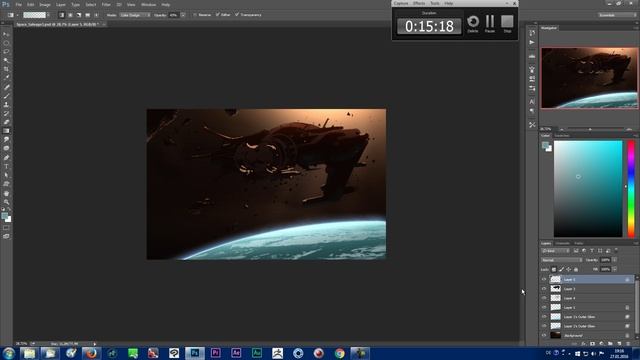Open the Filter menu
The image size is (640, 360).
(106, 5)
